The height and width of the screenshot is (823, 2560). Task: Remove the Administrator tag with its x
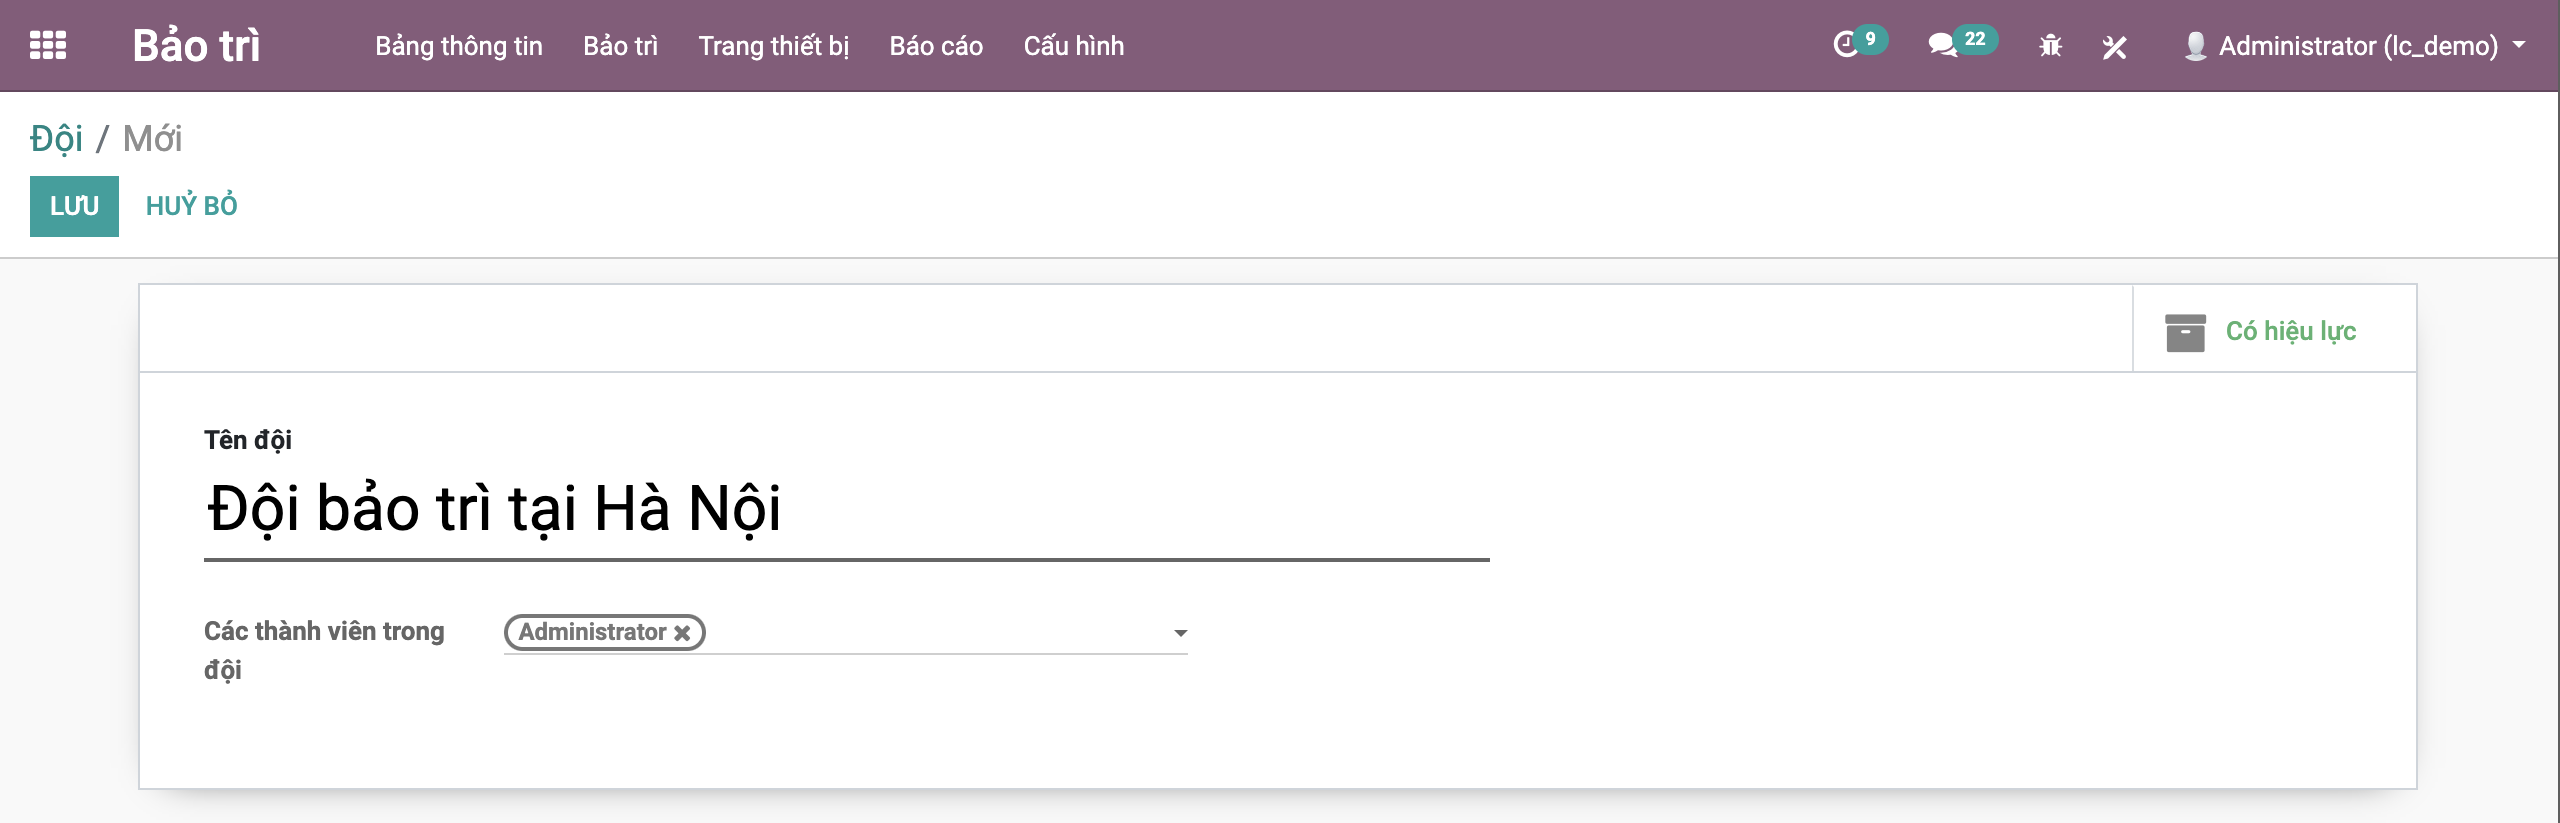click(x=682, y=633)
